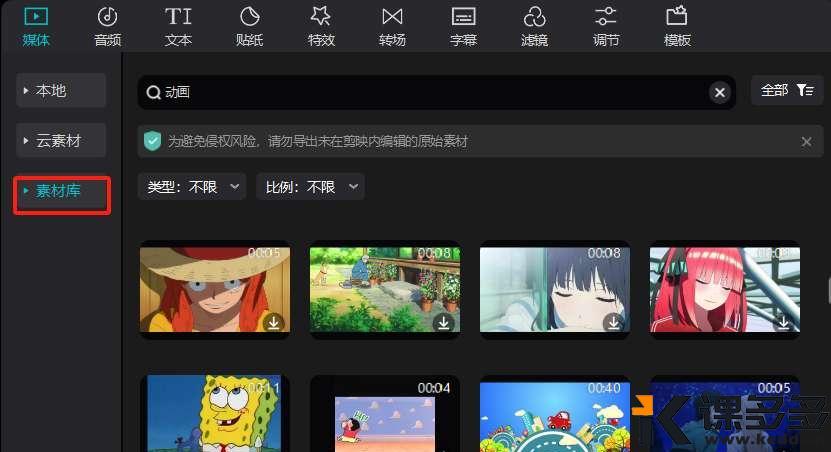Viewport: 831px width, 452px height.
Task: Open the 比例 (Ratio) dropdown
Action: coord(310,187)
